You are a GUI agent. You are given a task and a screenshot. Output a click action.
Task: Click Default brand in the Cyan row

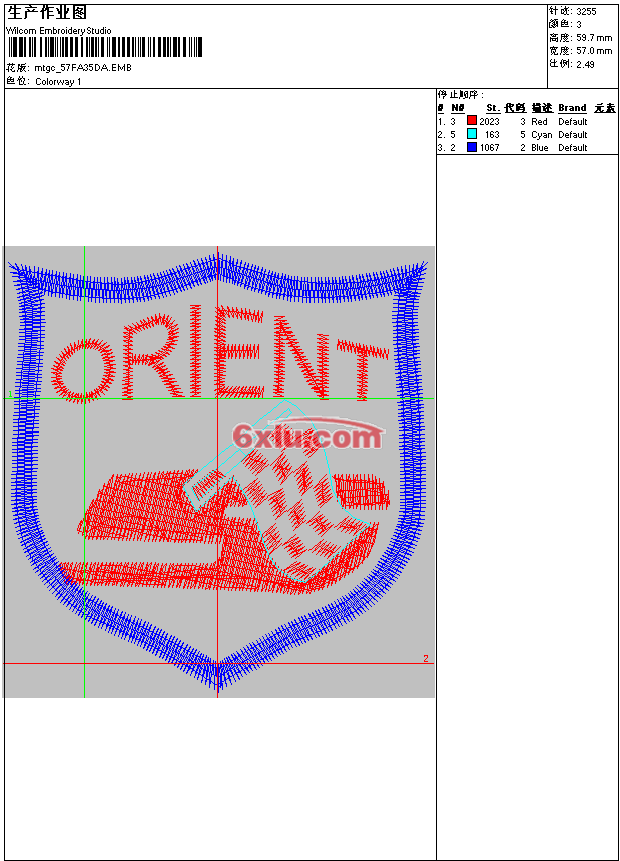[573, 135]
